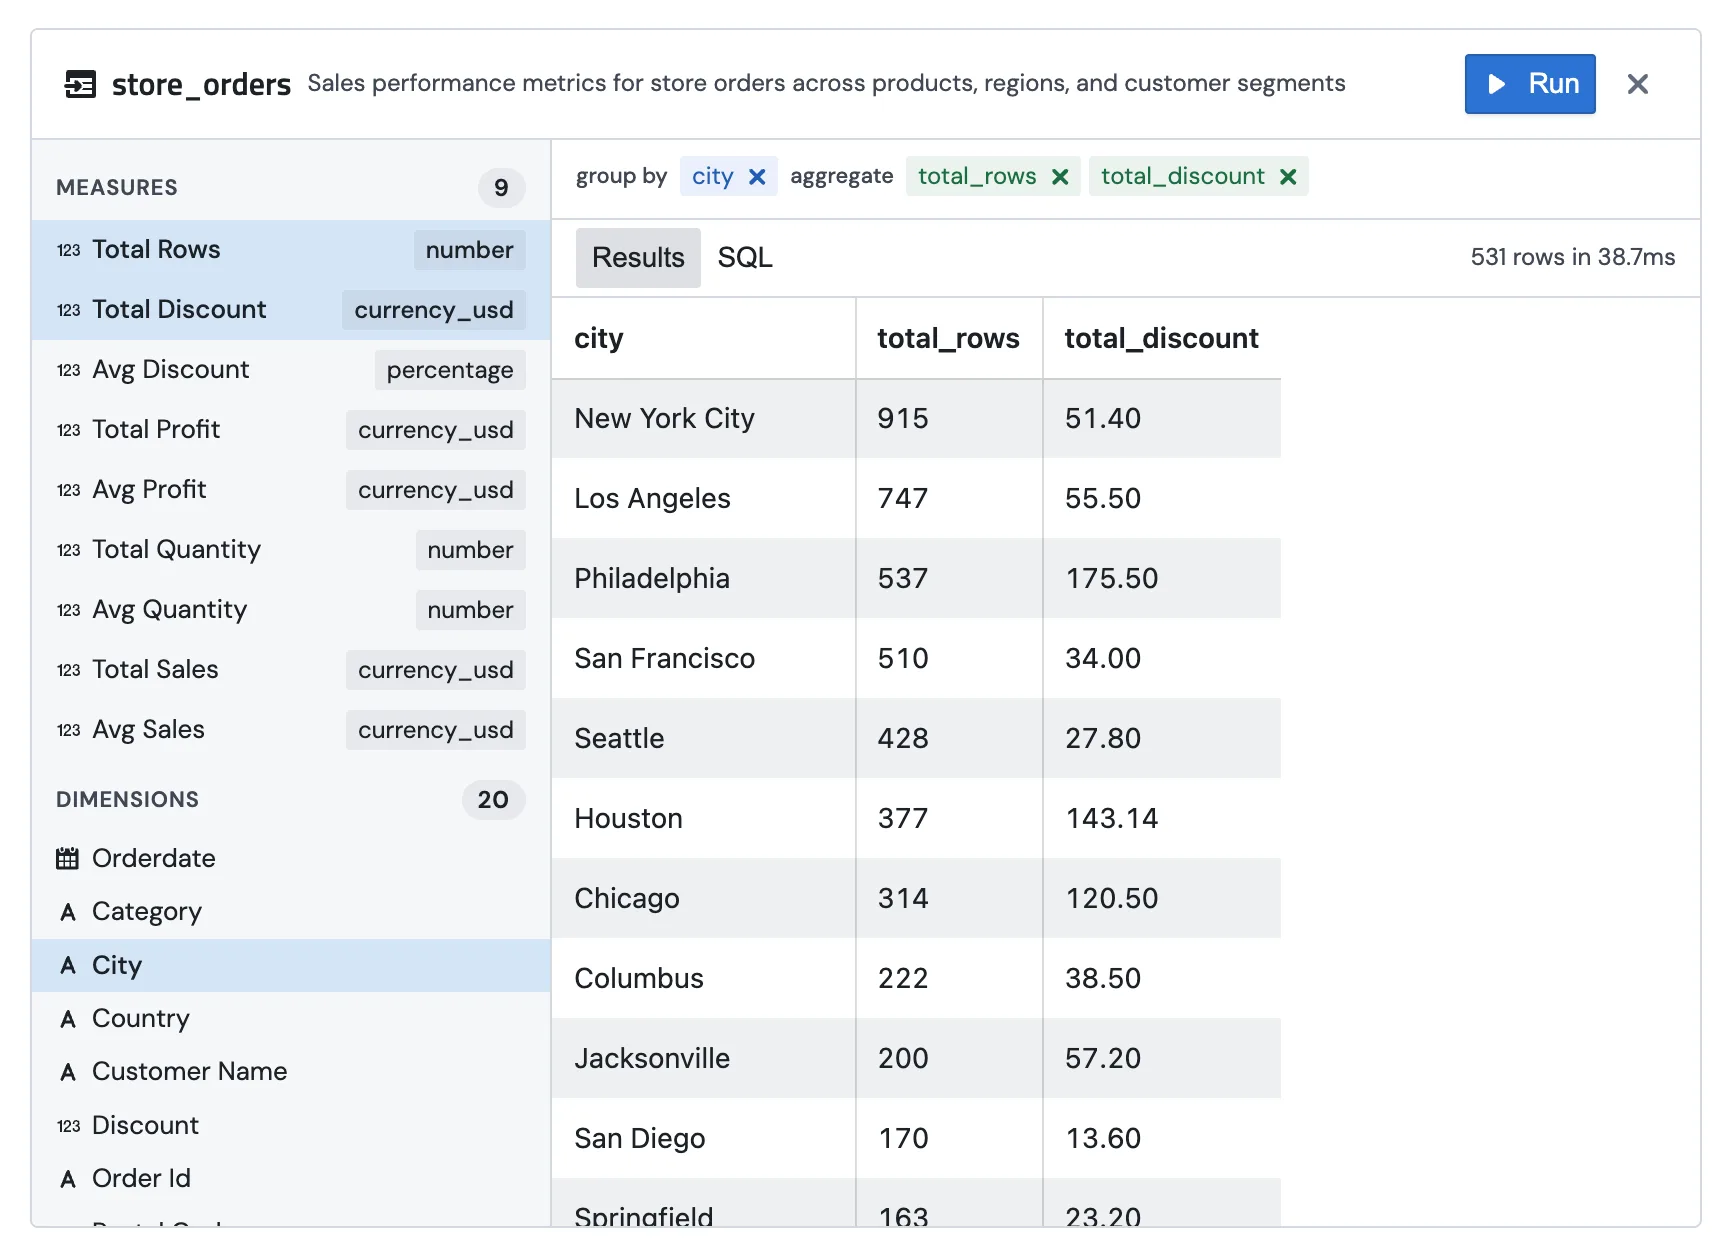1736x1246 pixels.
Task: Select the Country dimension
Action: point(291,1018)
